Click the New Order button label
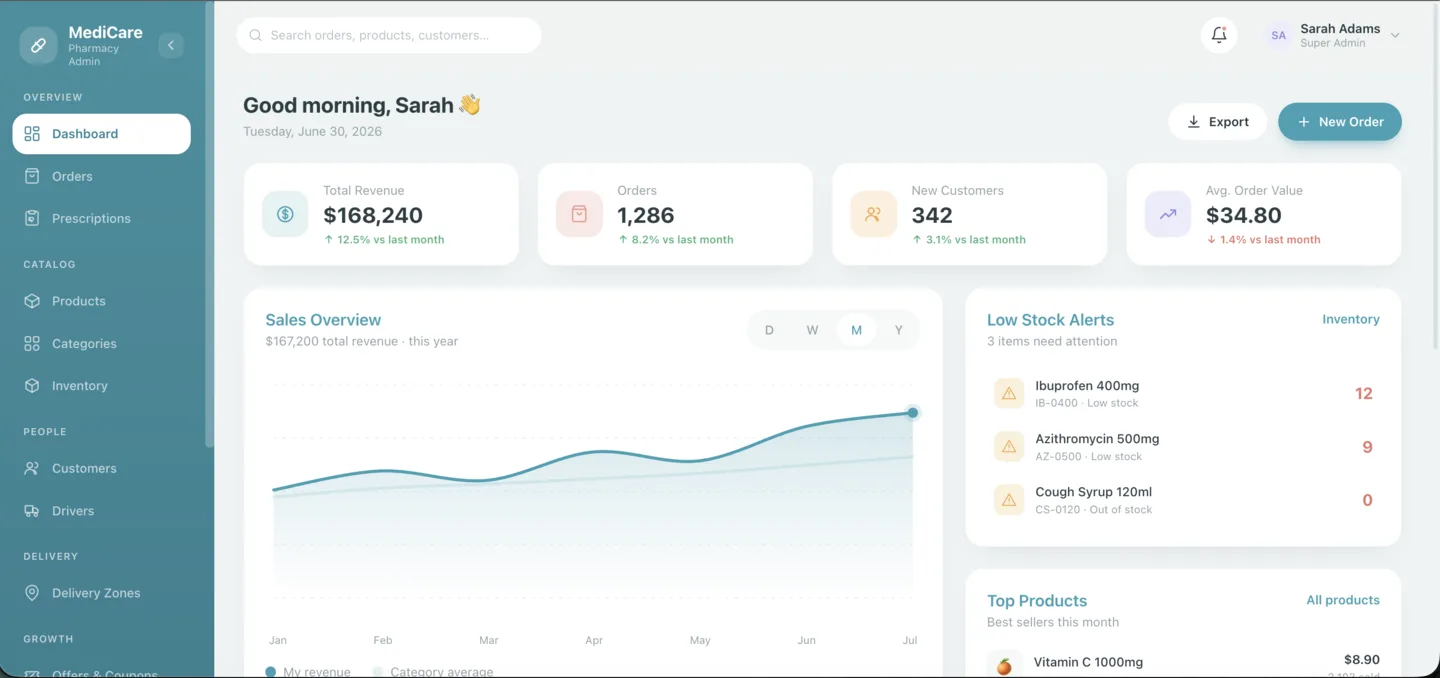Image resolution: width=1440 pixels, height=678 pixels. point(1351,122)
